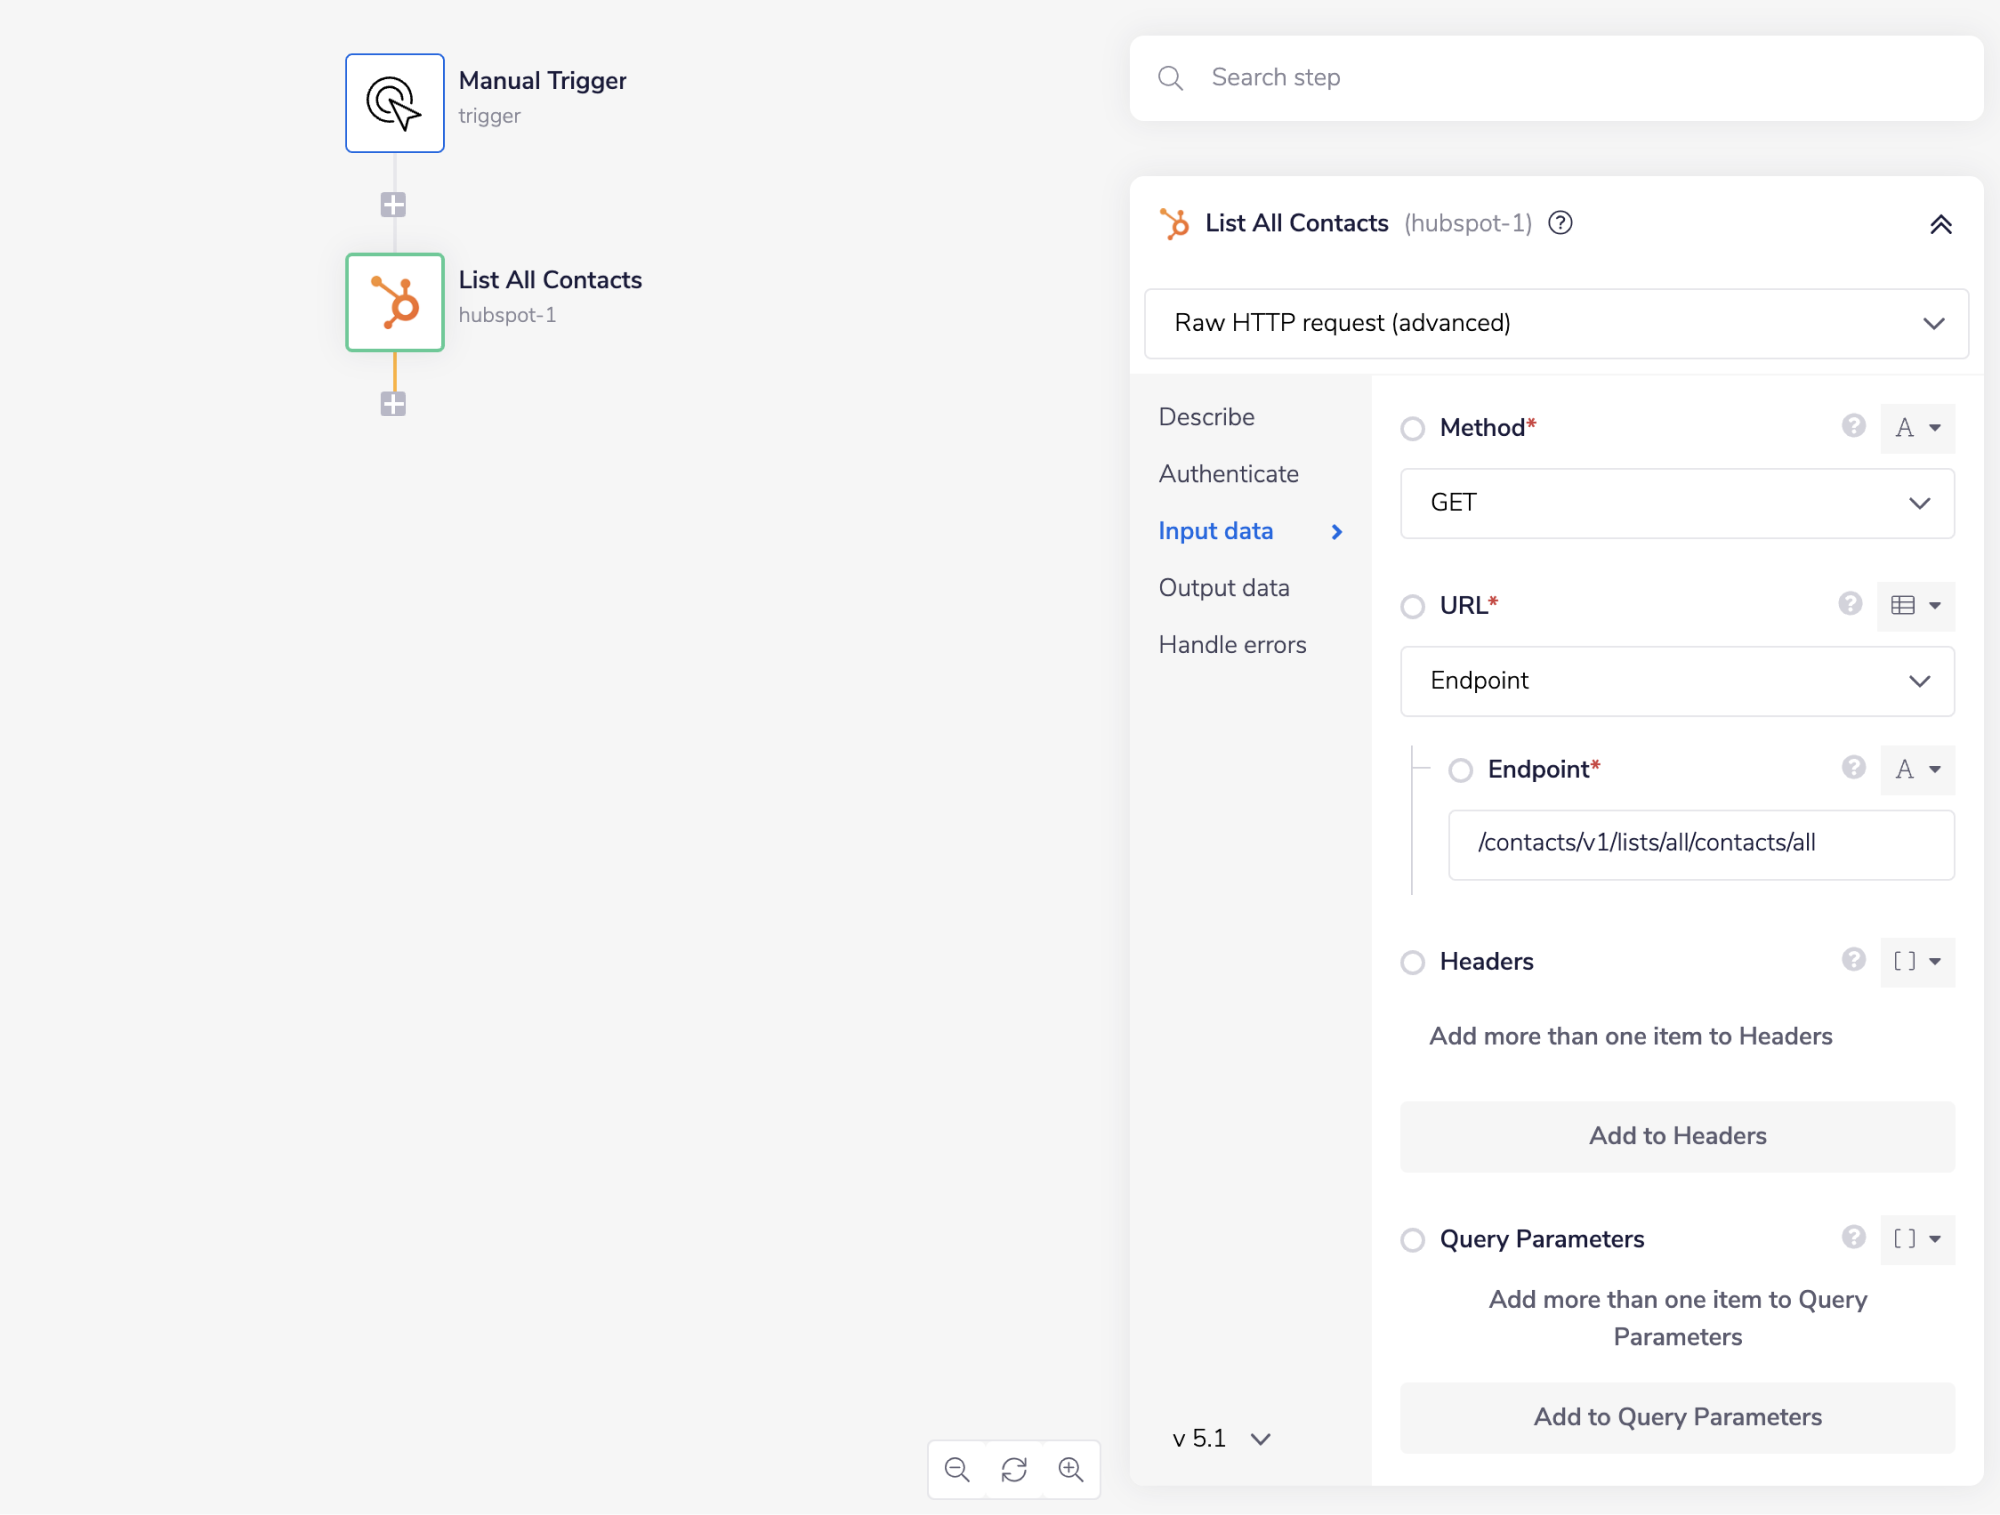The image size is (2000, 1515).
Task: Open the Authenticate section
Action: tap(1228, 473)
